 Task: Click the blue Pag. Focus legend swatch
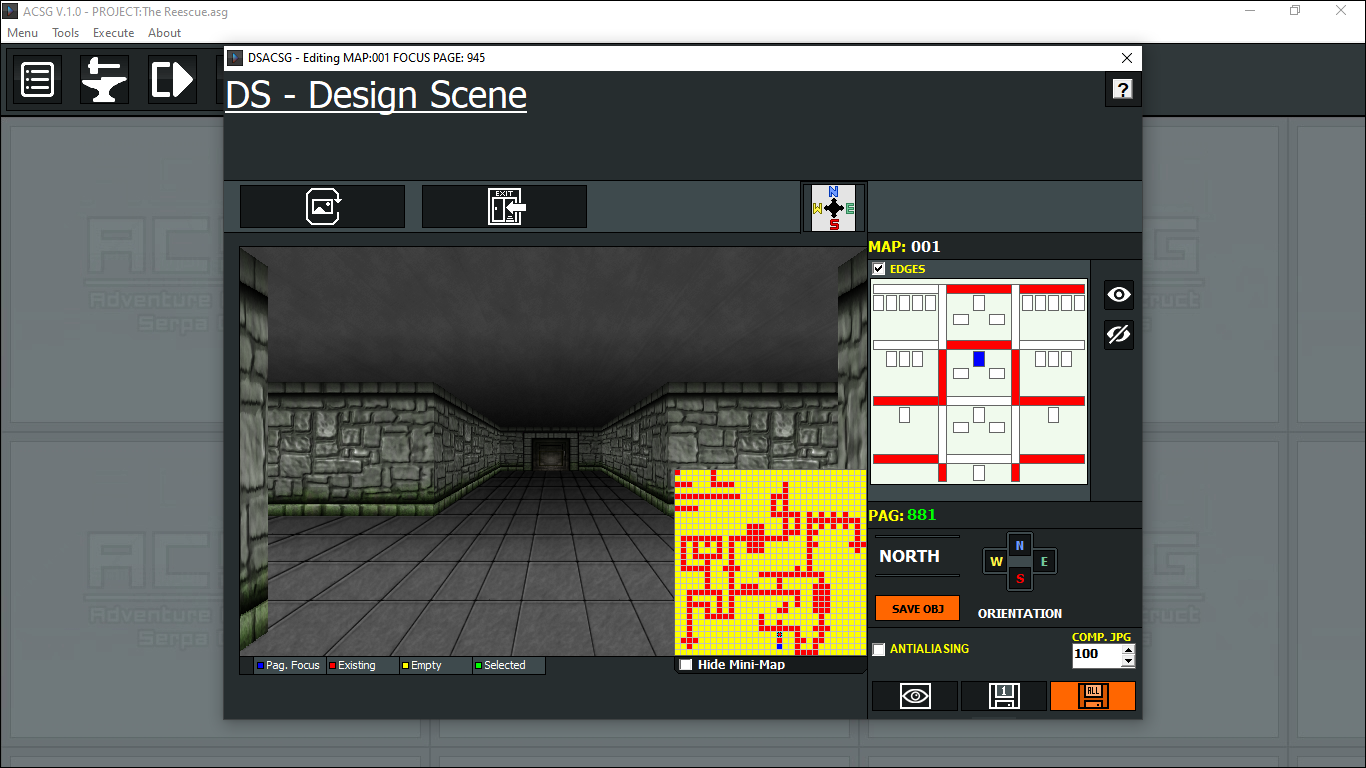tap(261, 665)
